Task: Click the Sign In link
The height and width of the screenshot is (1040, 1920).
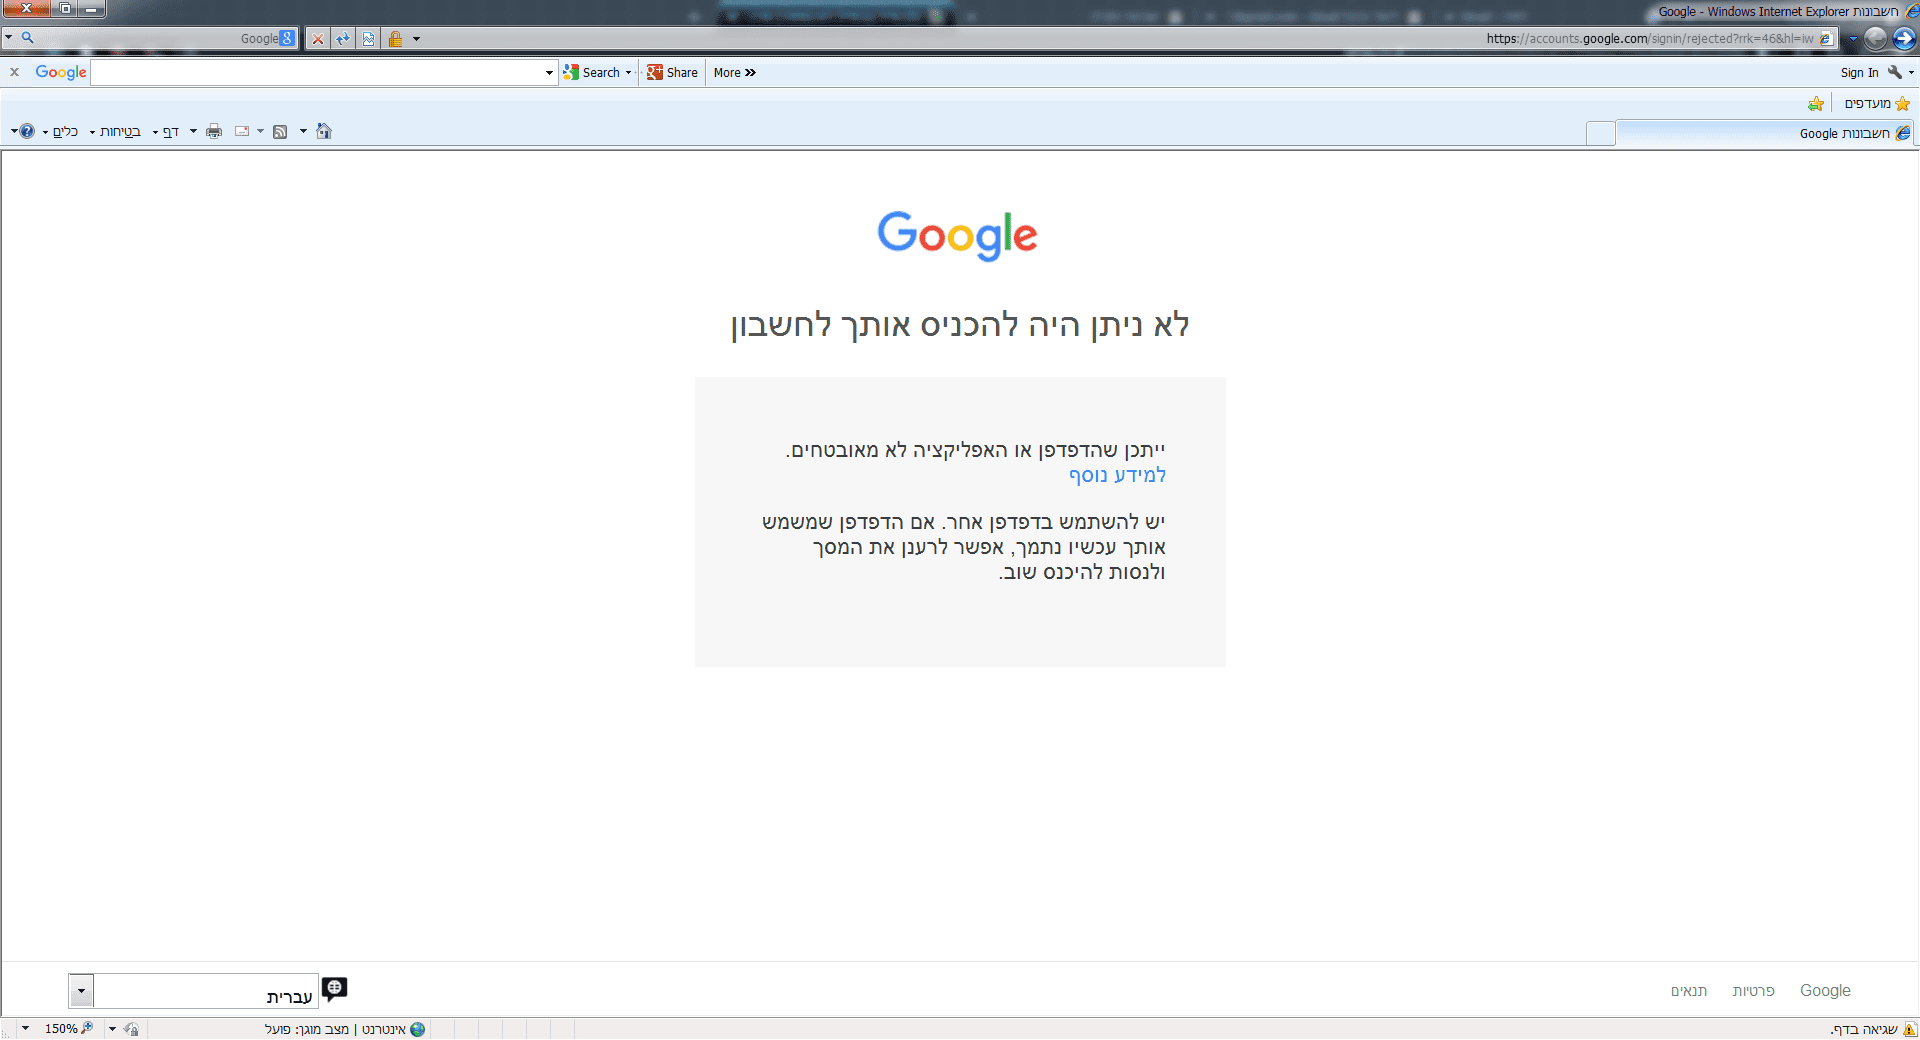Action: pyautogui.click(x=1859, y=72)
